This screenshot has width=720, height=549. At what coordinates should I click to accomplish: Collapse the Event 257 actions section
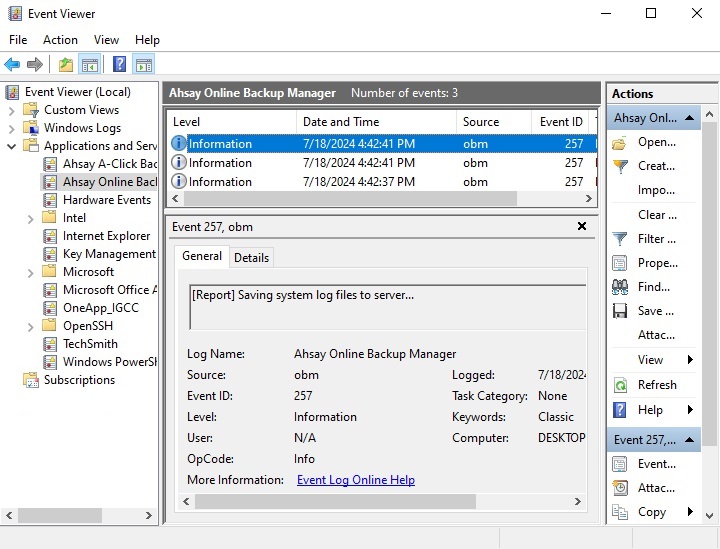pos(689,440)
